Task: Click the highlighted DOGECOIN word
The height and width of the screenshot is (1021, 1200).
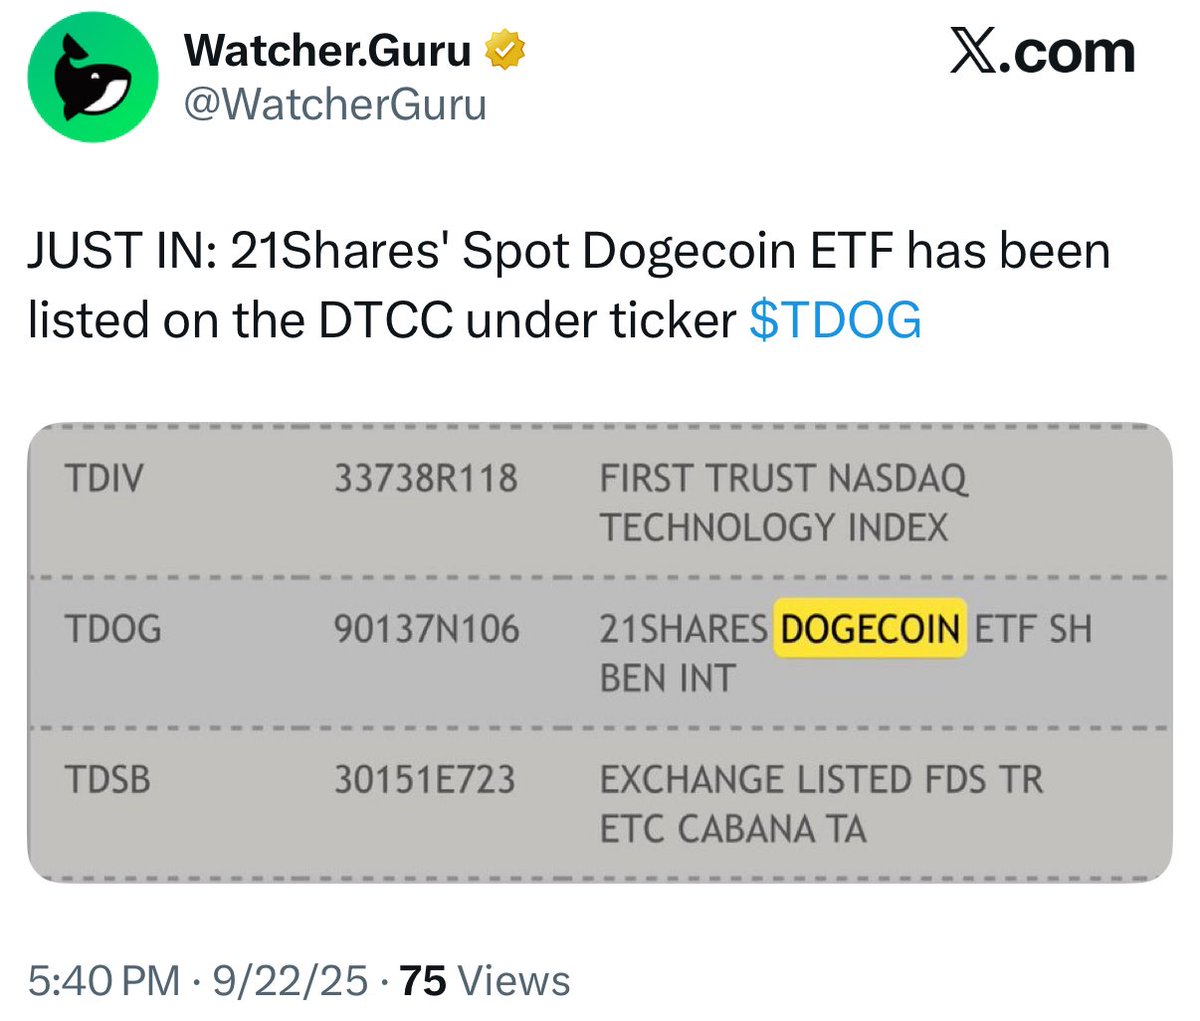Action: 870,629
